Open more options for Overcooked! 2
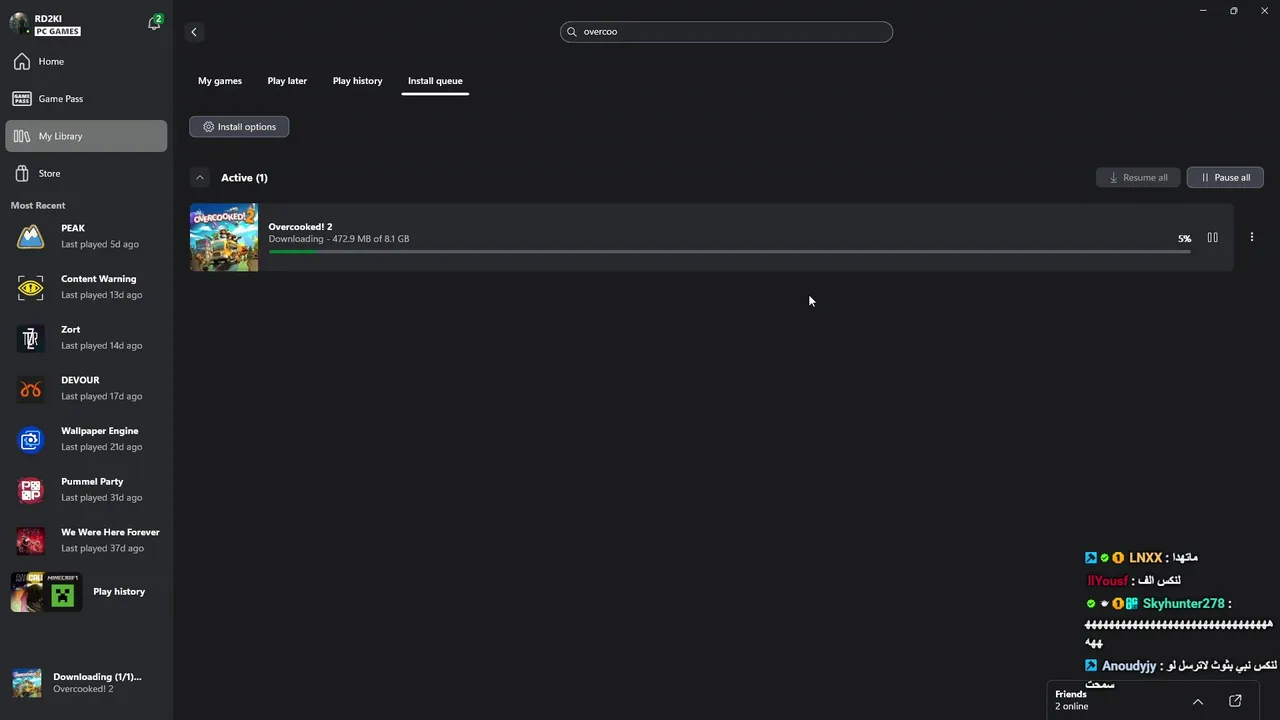The image size is (1280, 720). (1251, 238)
